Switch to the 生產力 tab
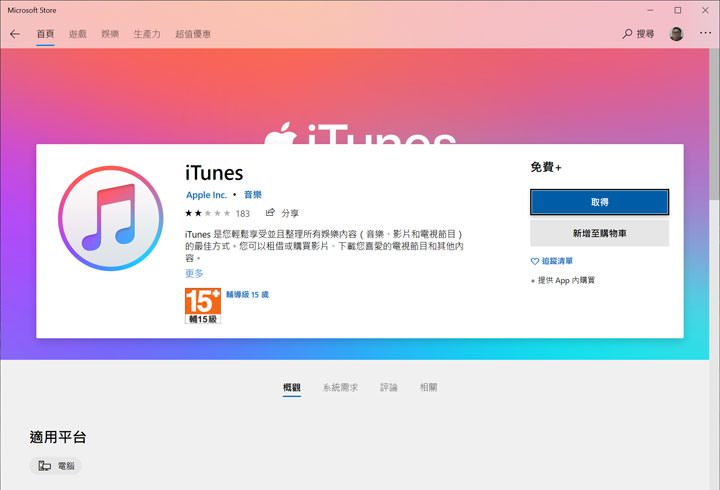The height and width of the screenshot is (490, 720). click(x=147, y=34)
